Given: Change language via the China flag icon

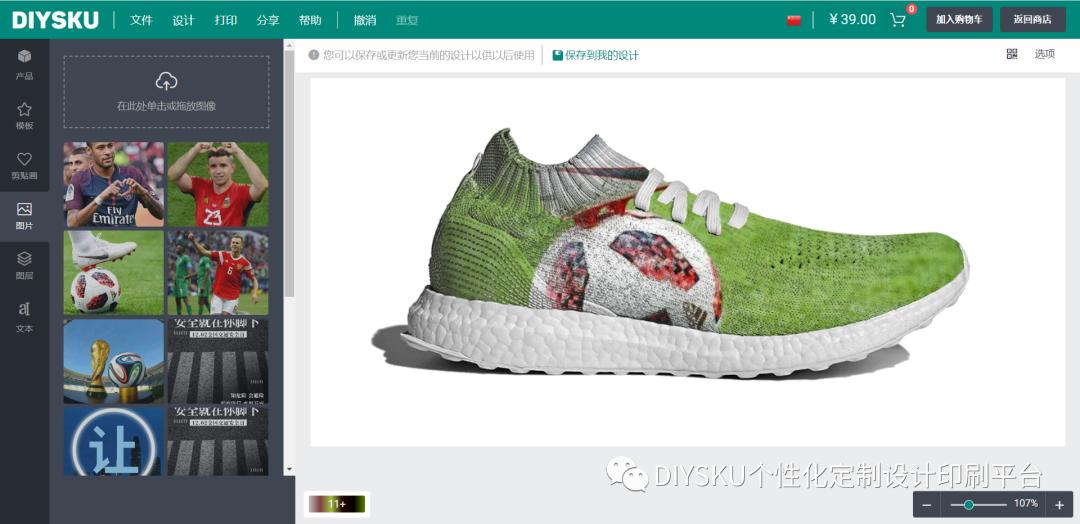Looking at the screenshot, I should pyautogui.click(x=794, y=20).
